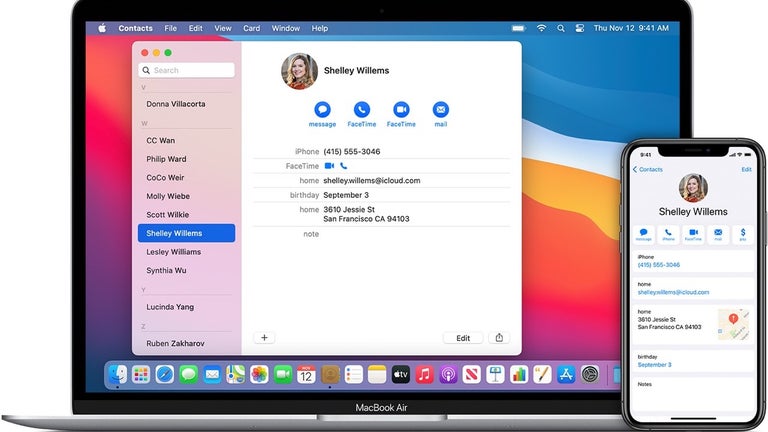Open the Card menu
Viewport: 768px width, 432px height.
251,28
